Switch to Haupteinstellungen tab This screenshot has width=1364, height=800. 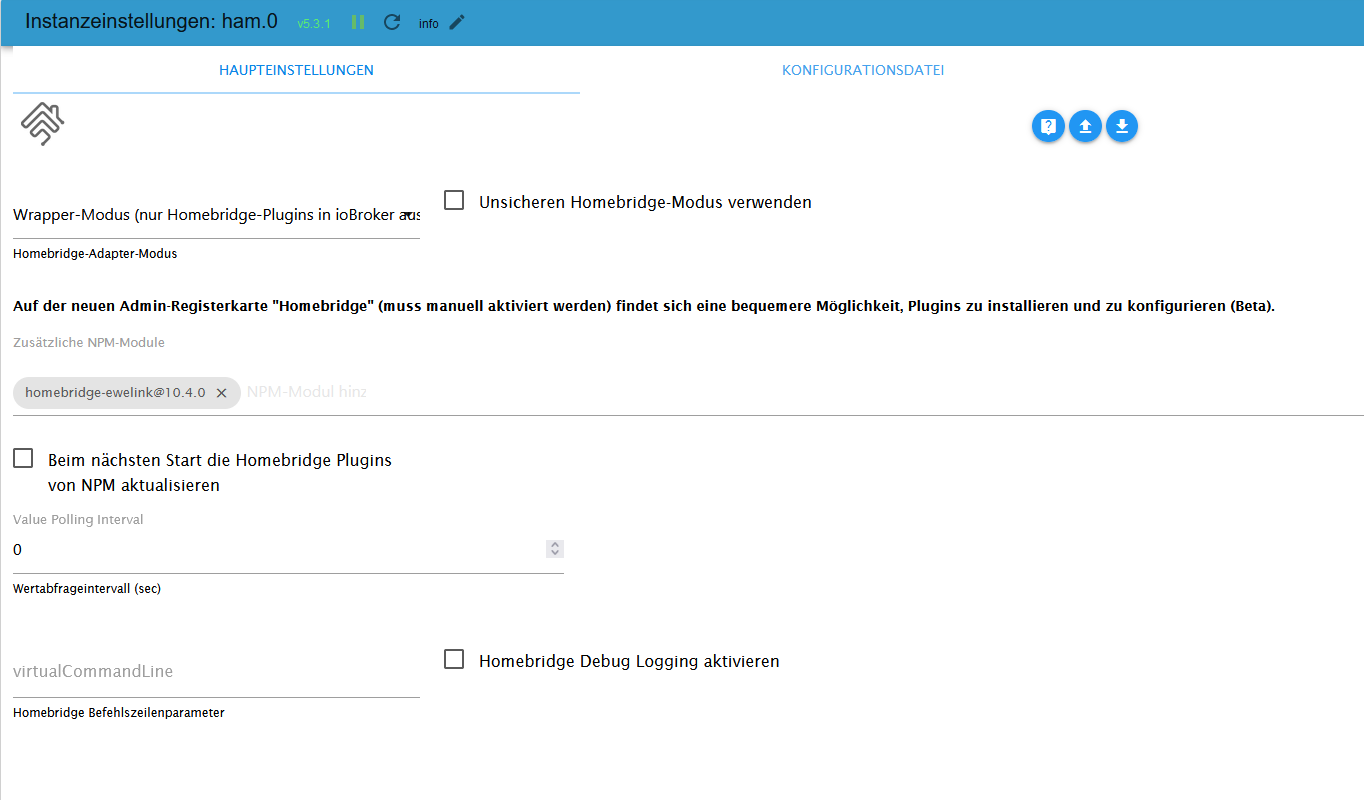coord(296,70)
